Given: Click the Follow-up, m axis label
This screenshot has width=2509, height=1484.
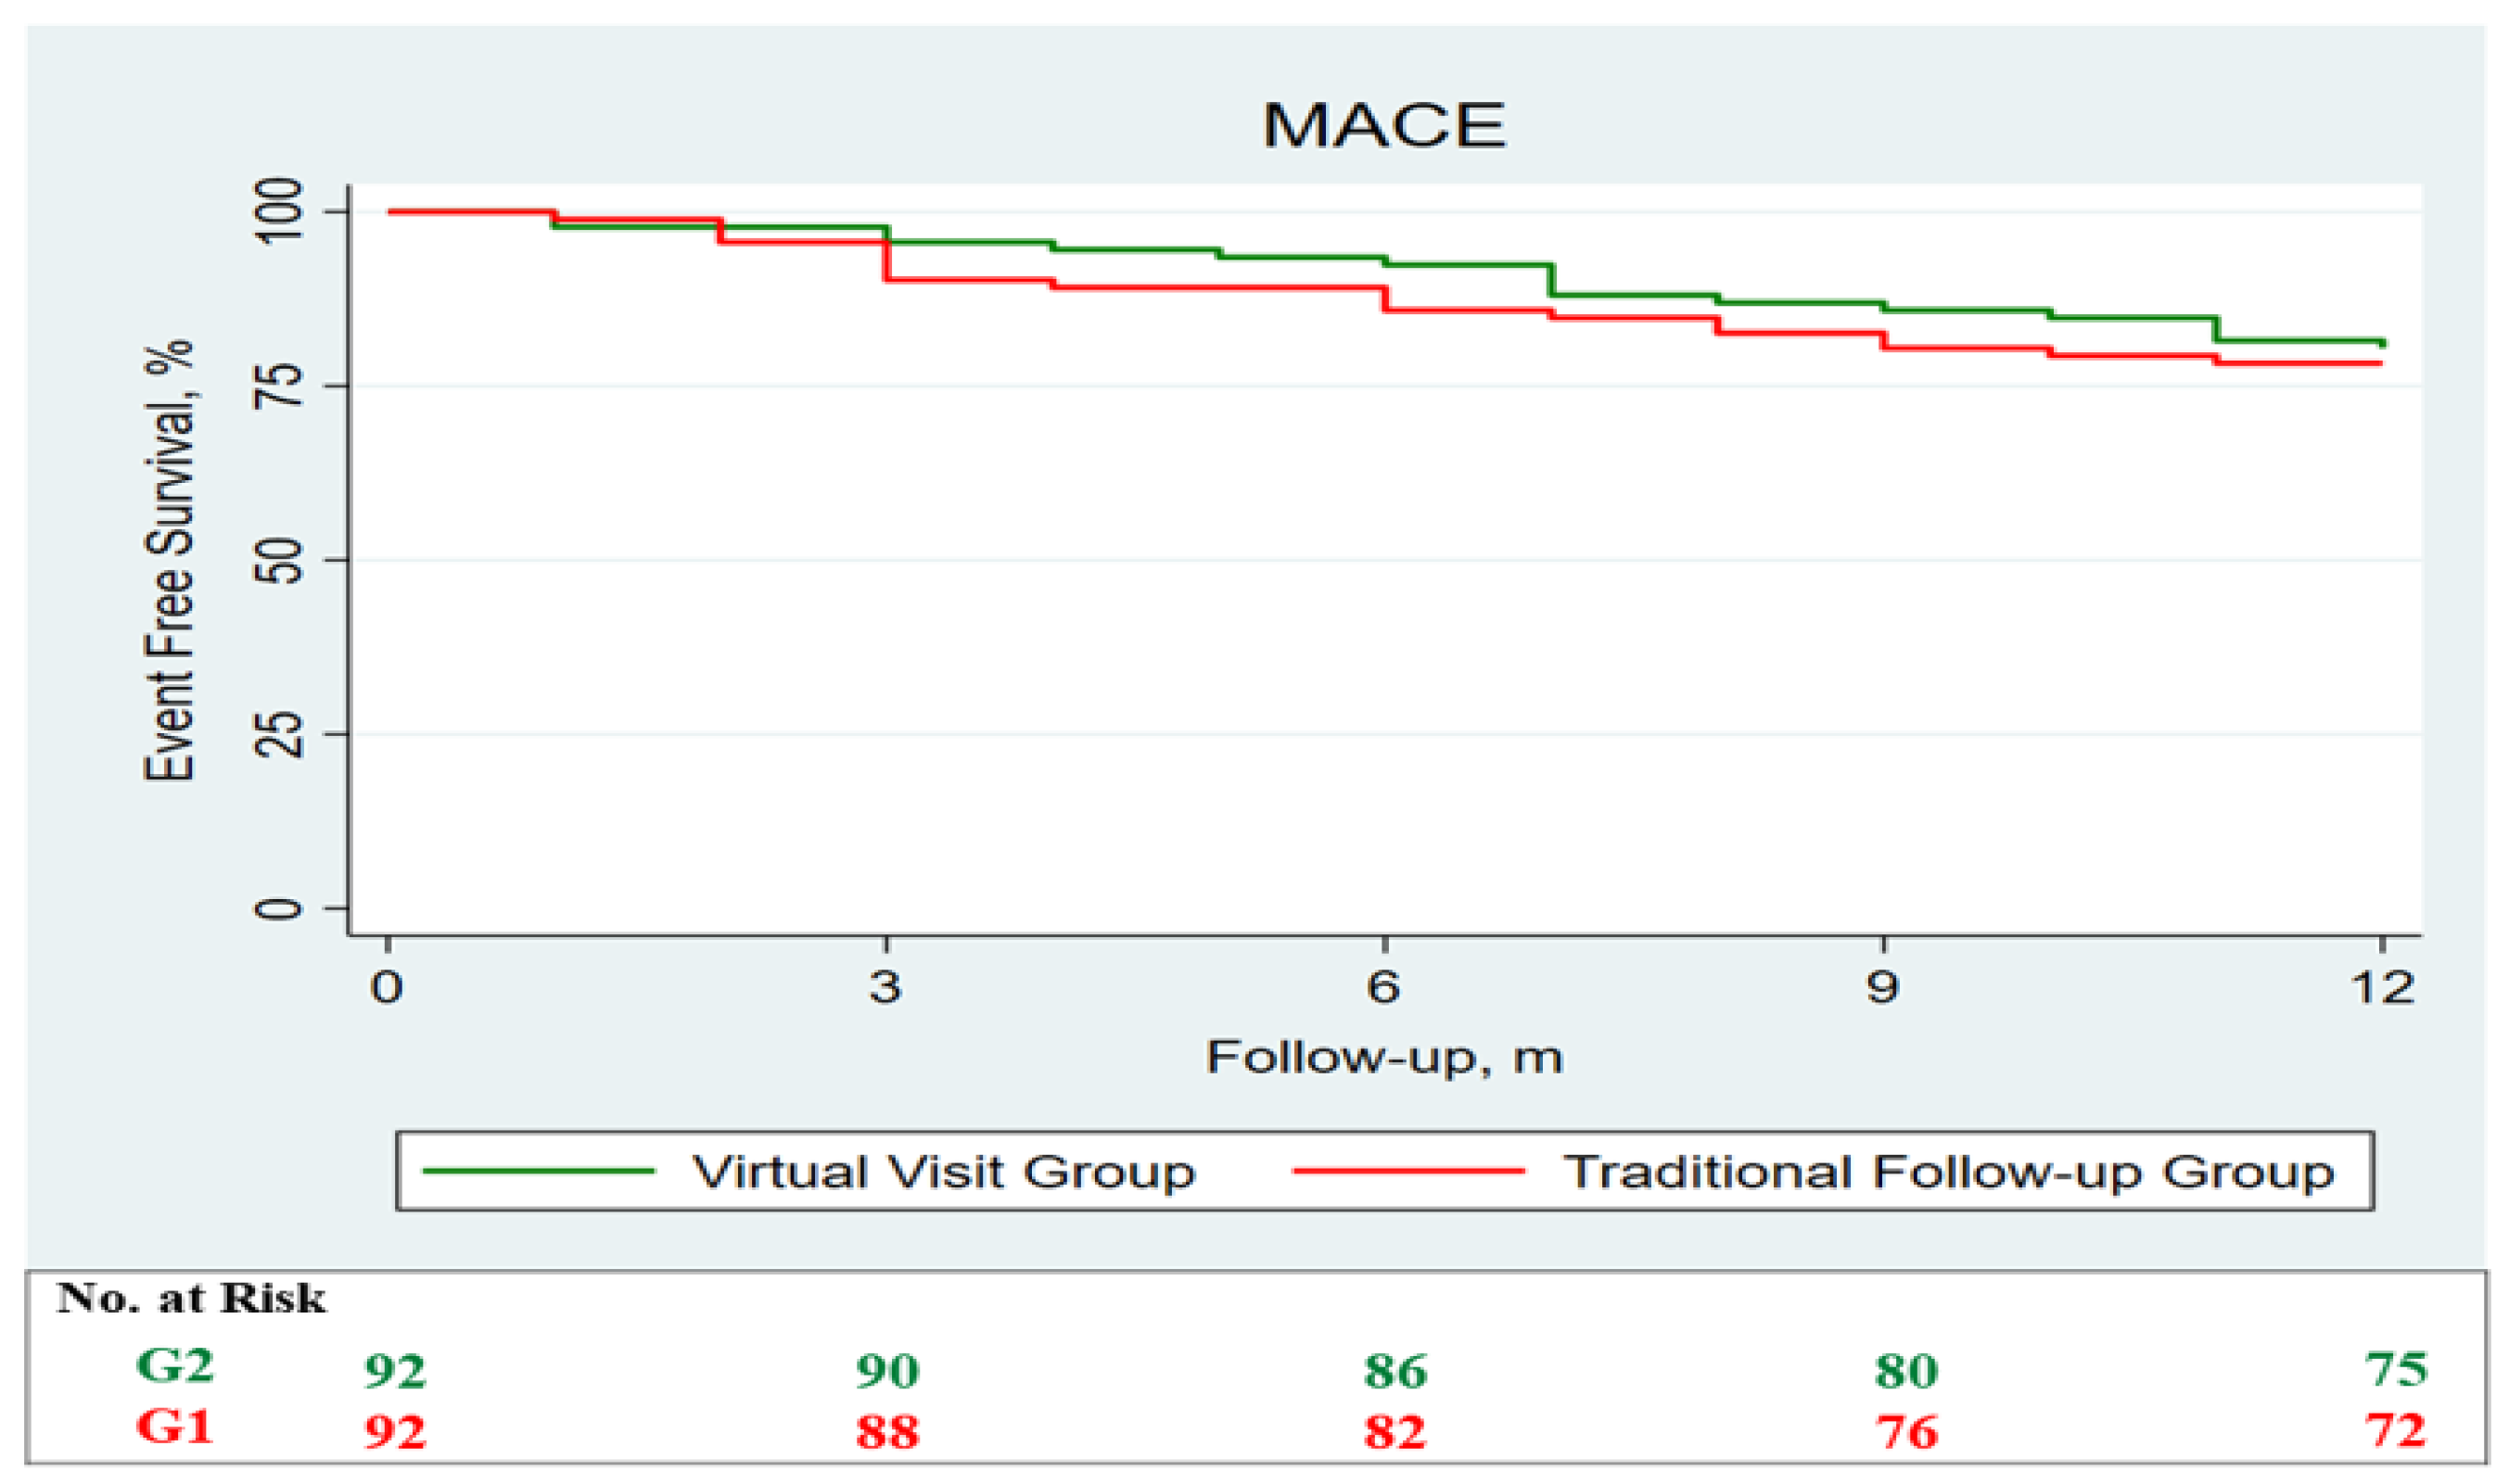Looking at the screenshot, I should (1383, 1057).
